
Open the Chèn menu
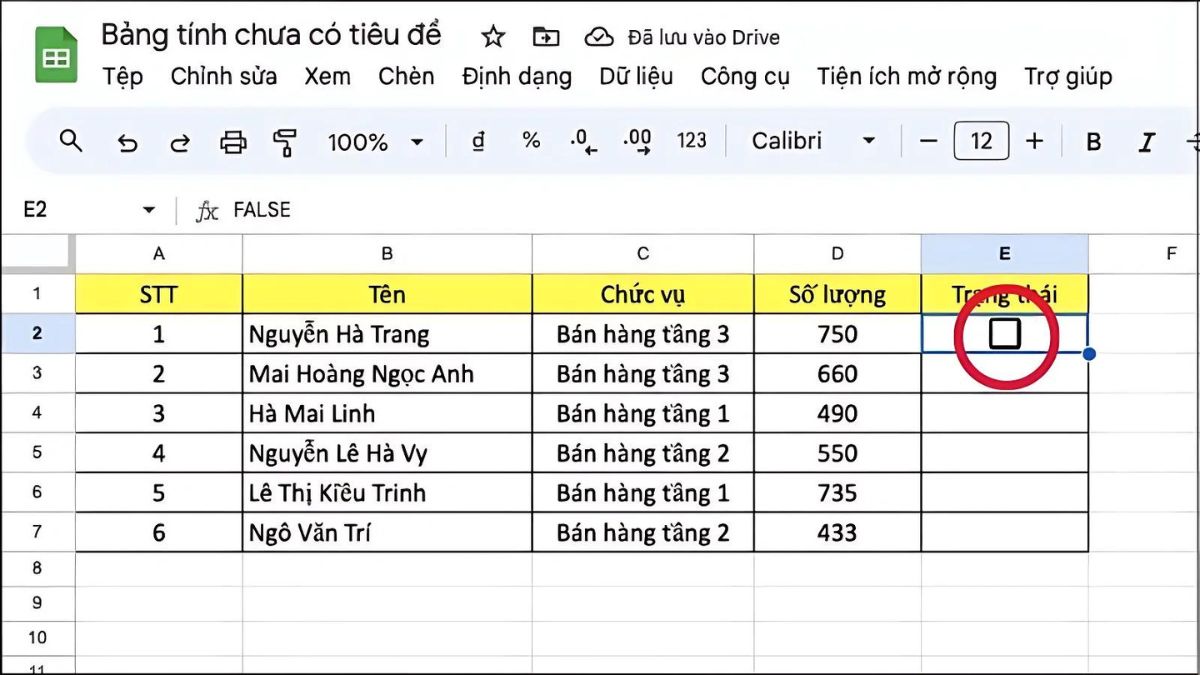pos(406,77)
